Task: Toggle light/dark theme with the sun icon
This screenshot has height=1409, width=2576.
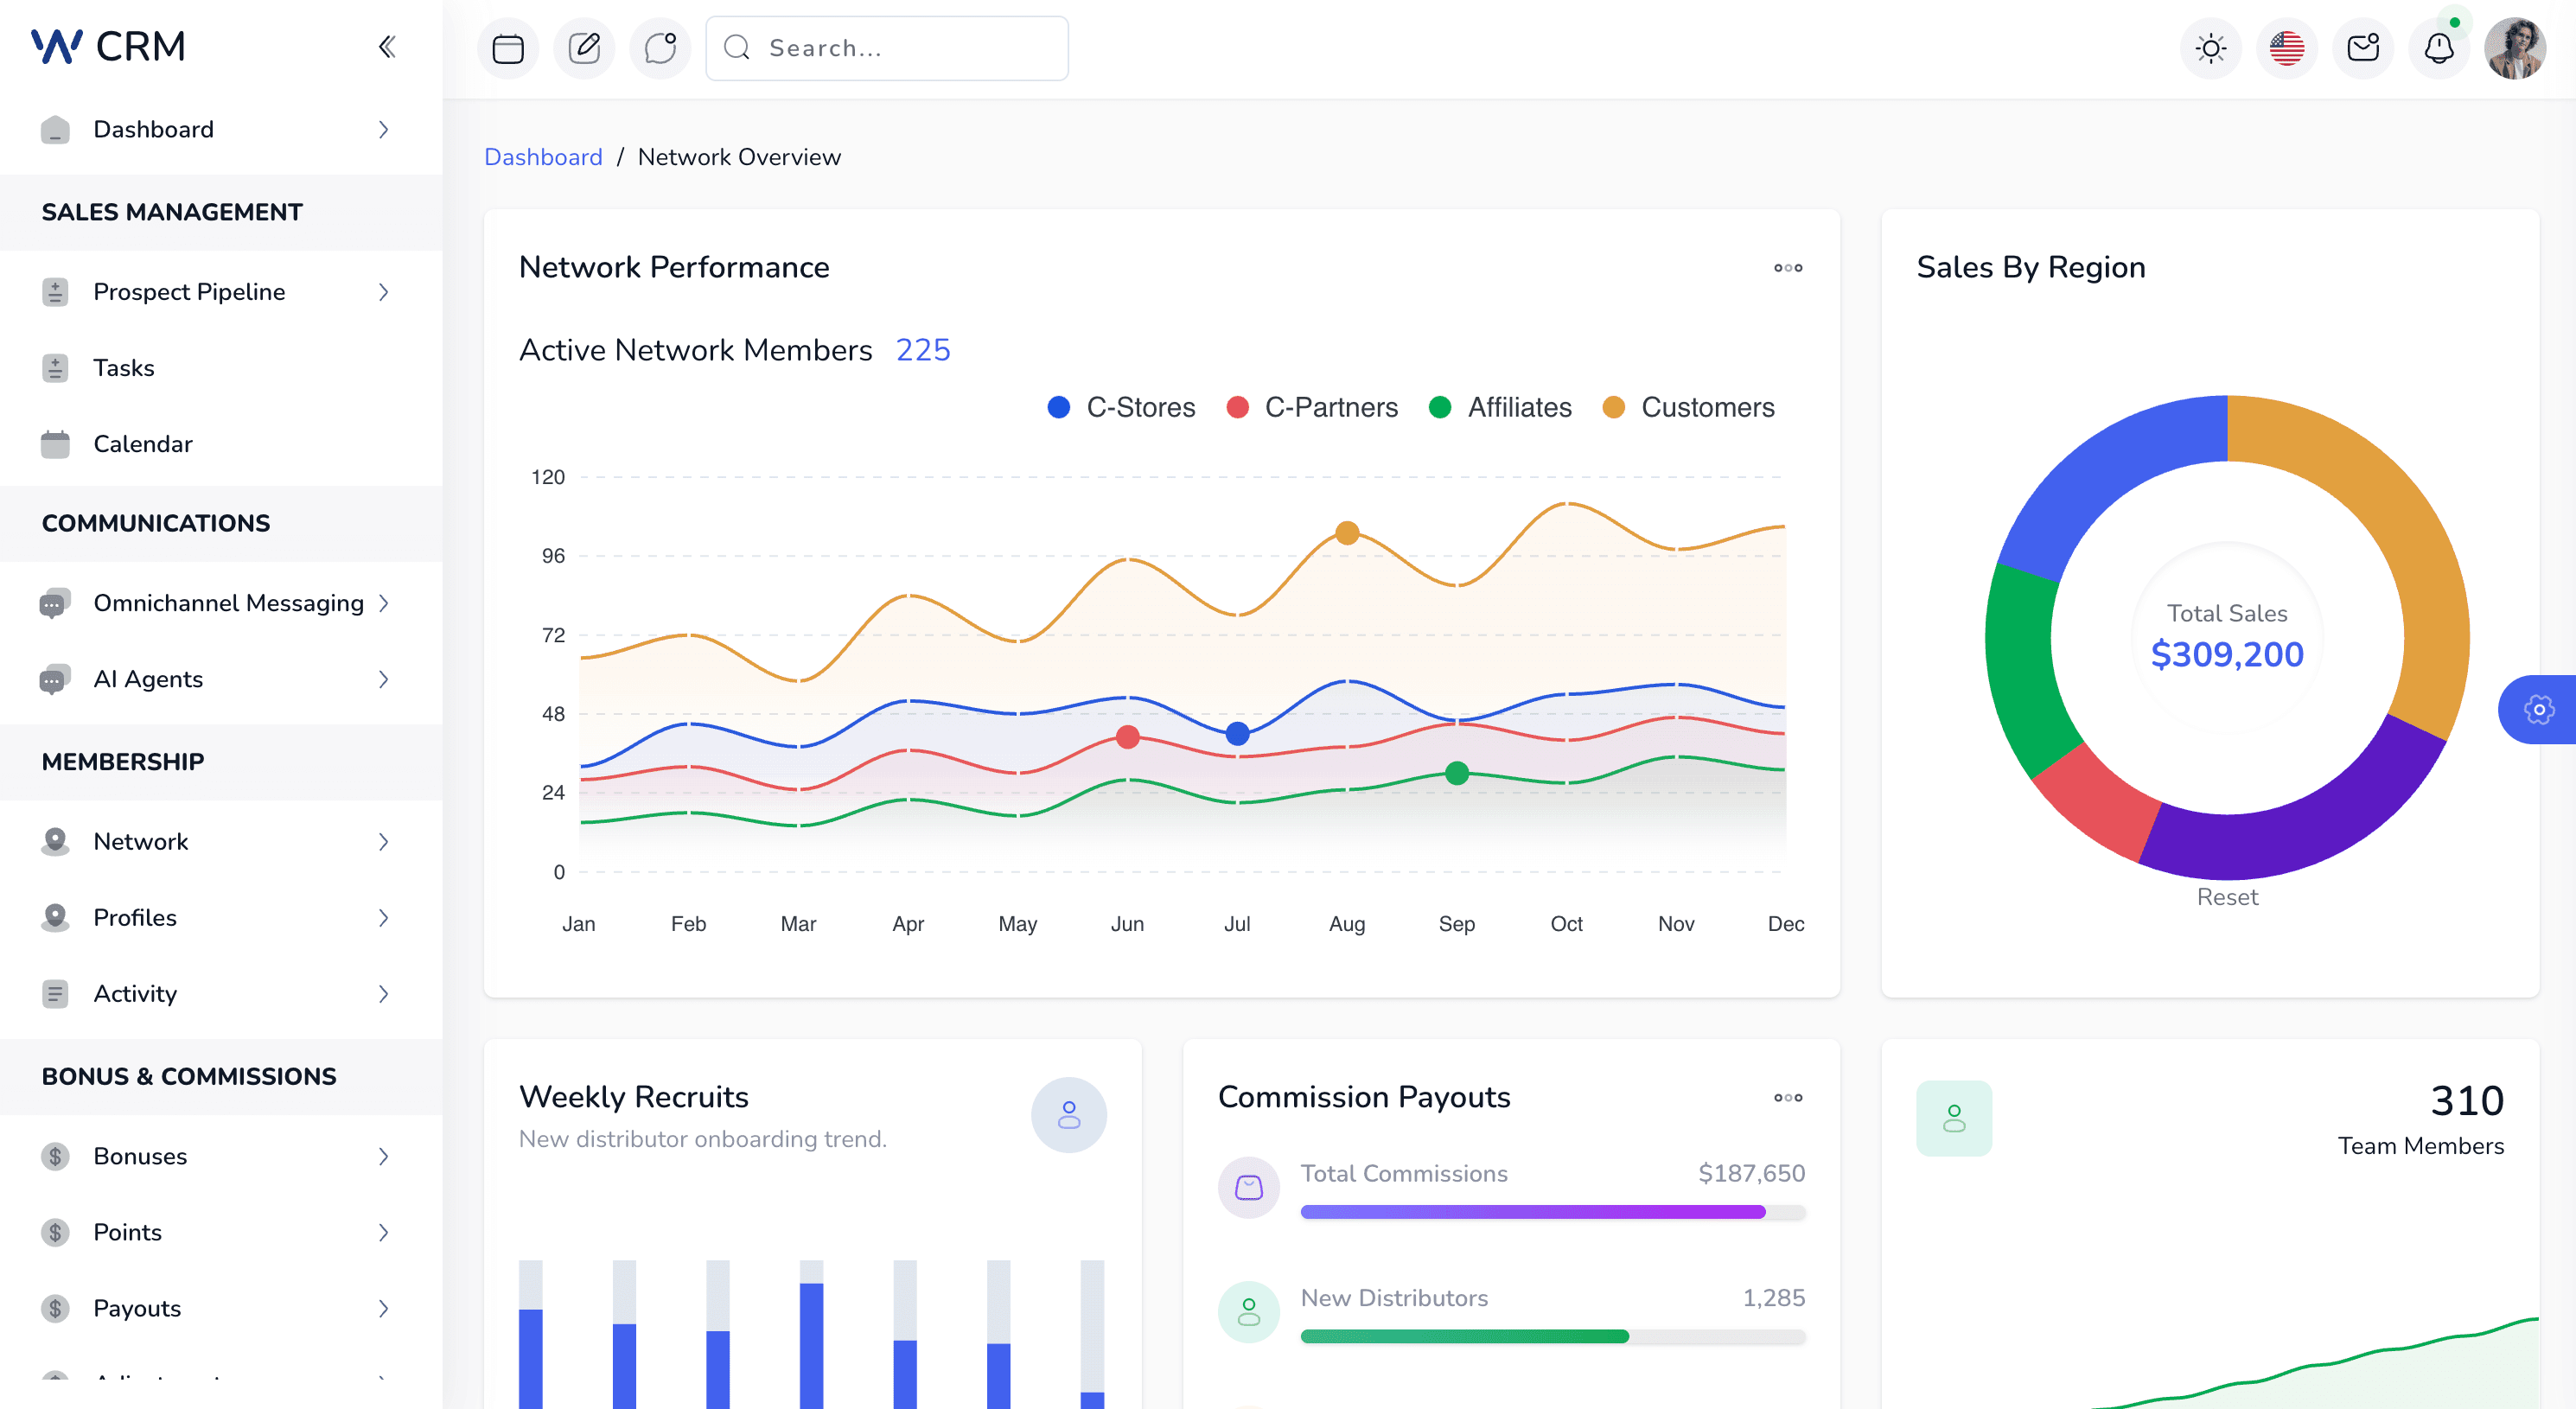Action: [x=2210, y=47]
